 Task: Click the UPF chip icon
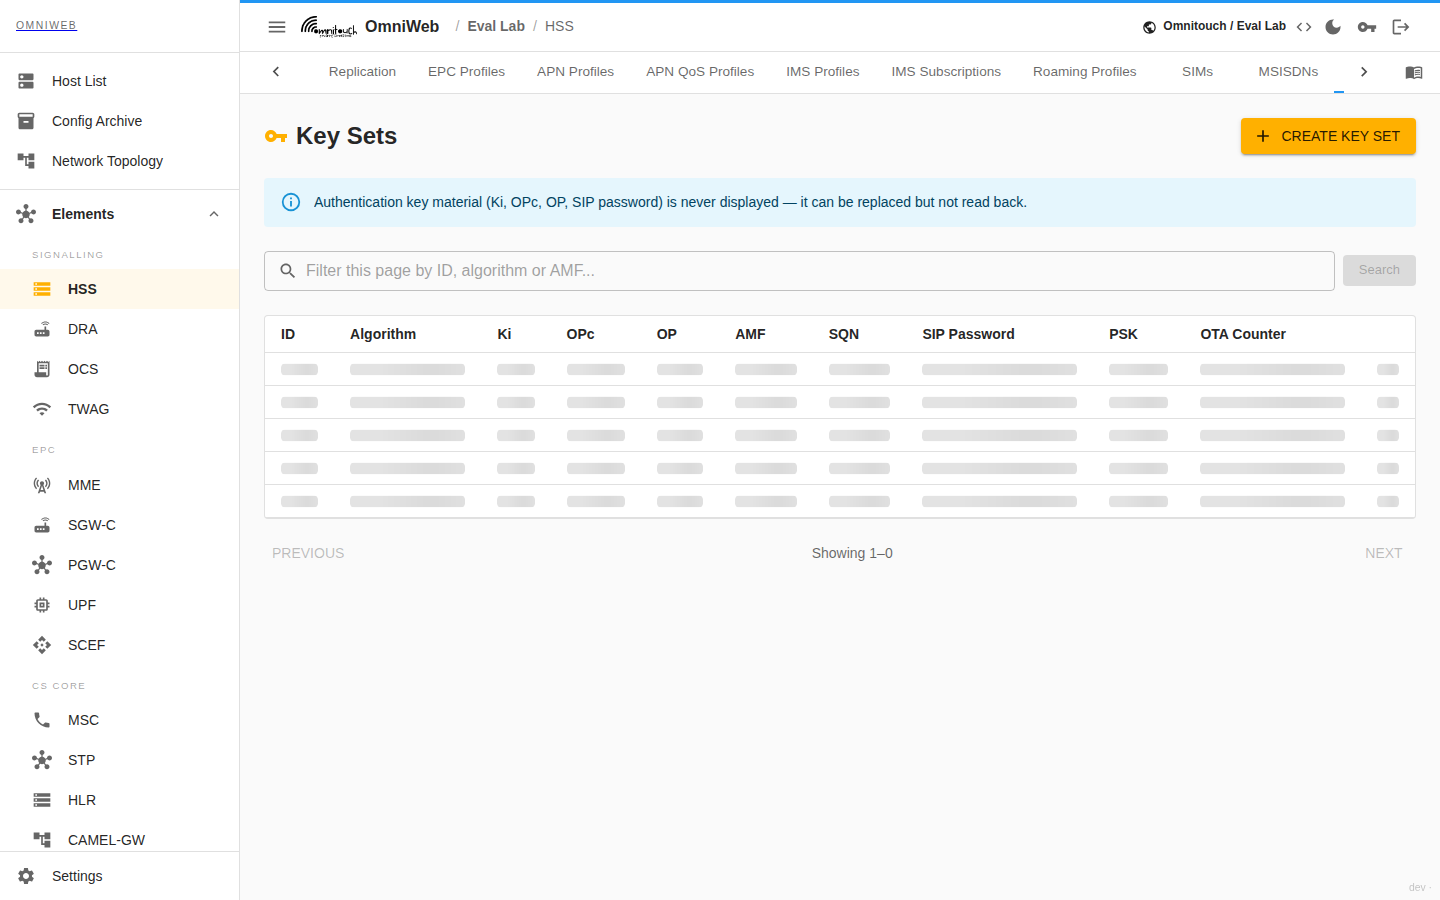point(42,605)
